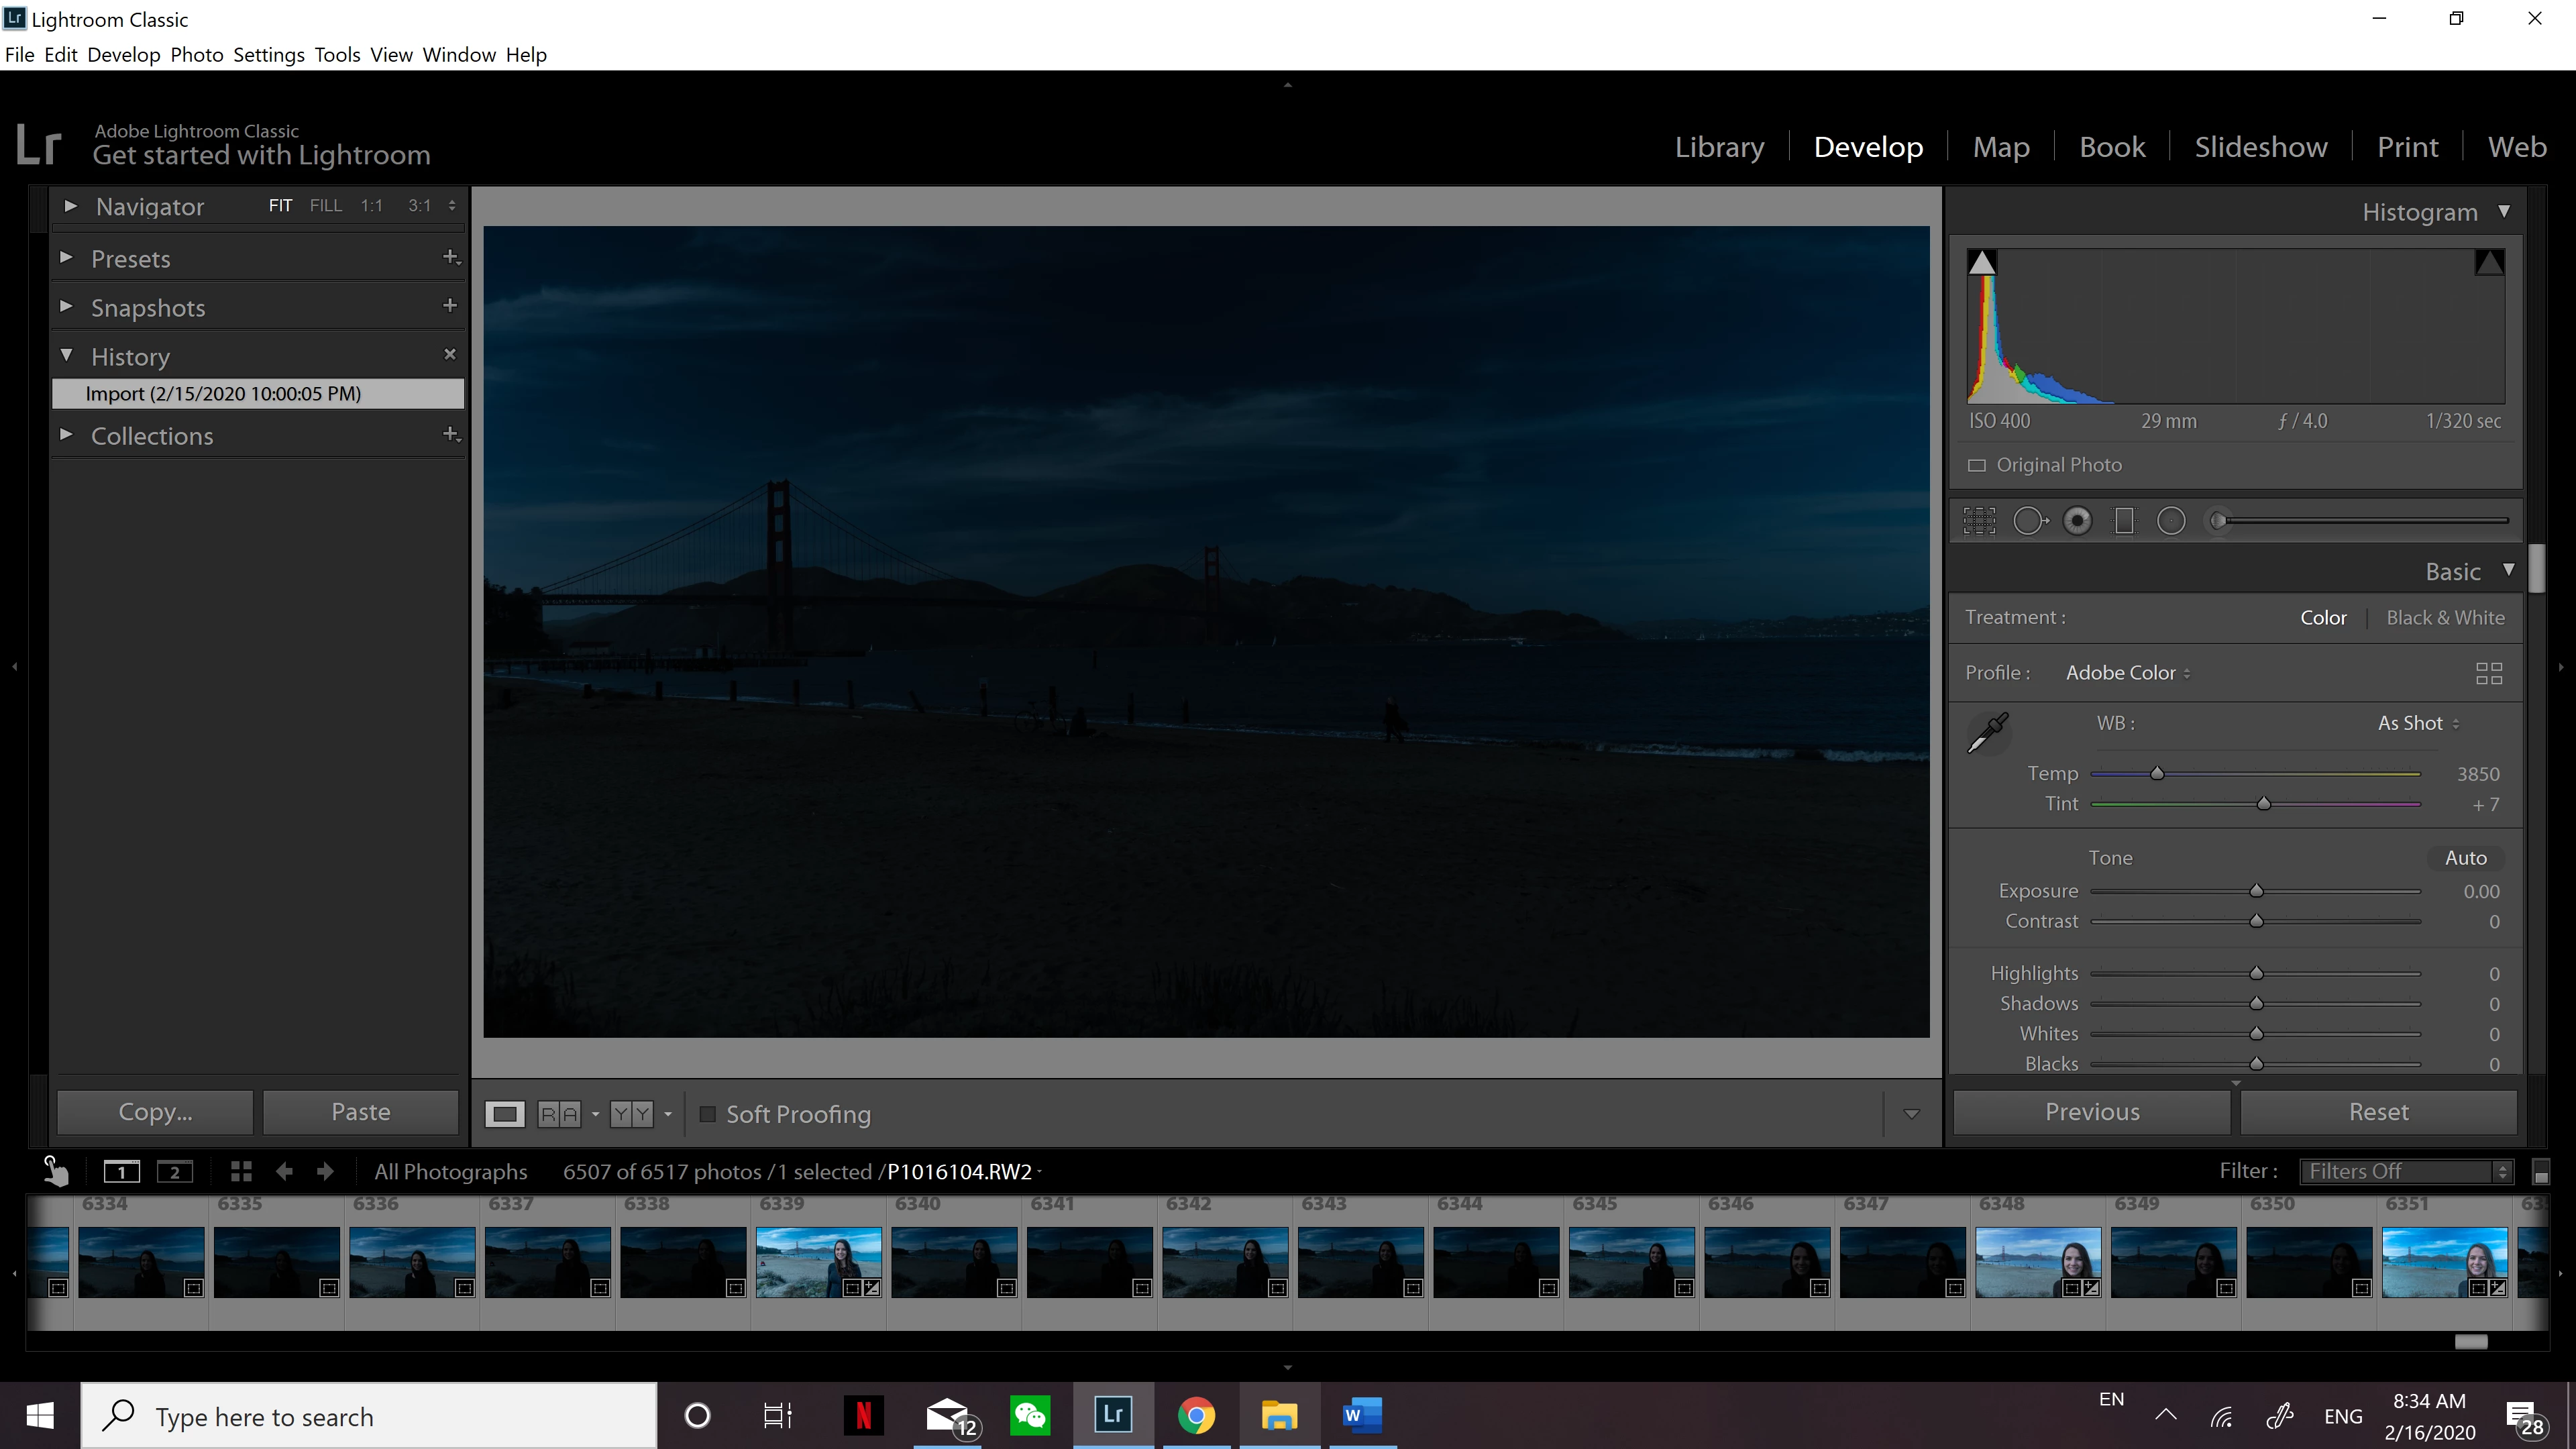Select the Graduated Filter tool
Image resolution: width=2576 pixels, height=1449 pixels.
[2124, 521]
